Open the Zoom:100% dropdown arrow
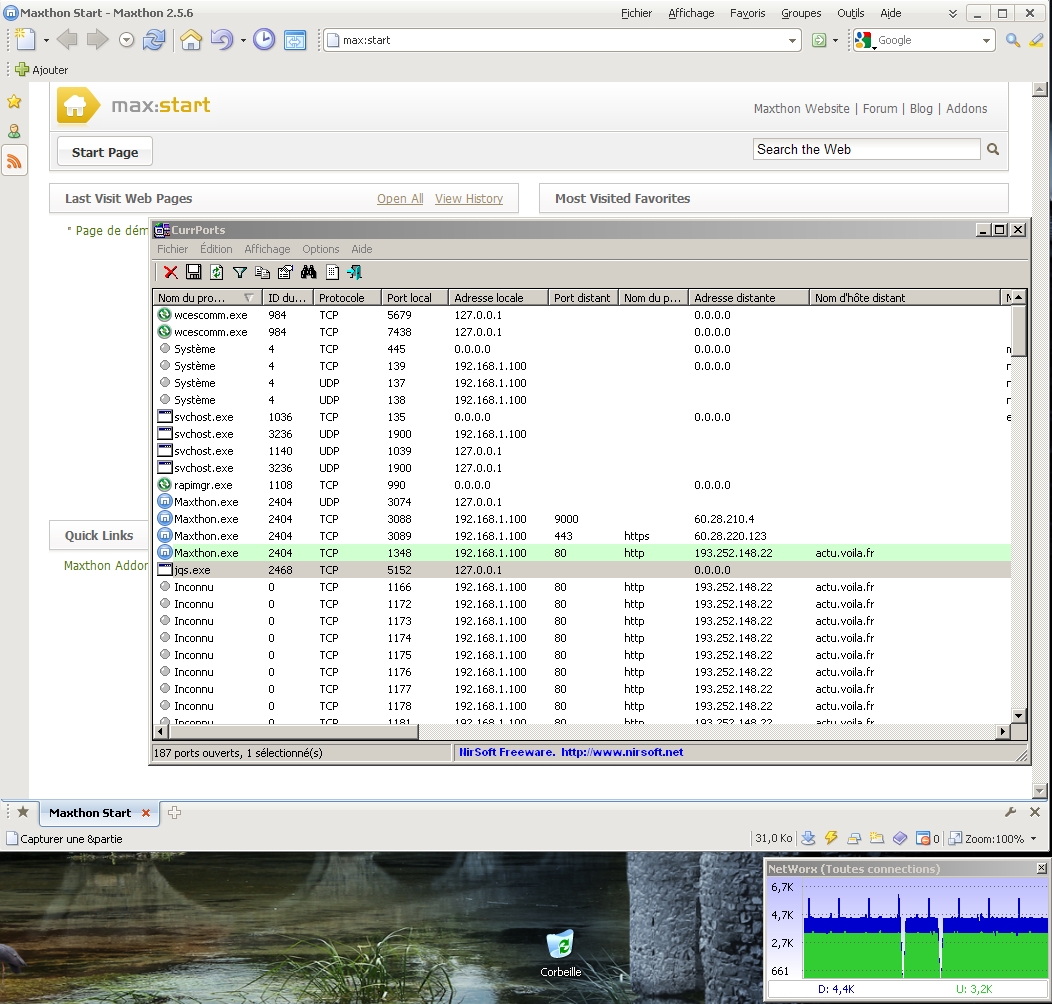This screenshot has width=1052, height=1004. [x=1033, y=838]
